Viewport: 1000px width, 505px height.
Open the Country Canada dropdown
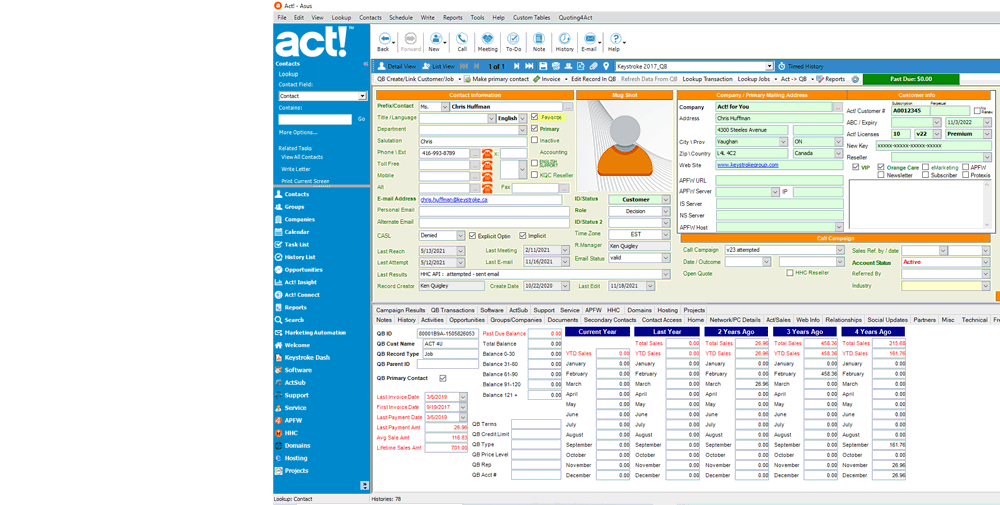[x=839, y=154]
